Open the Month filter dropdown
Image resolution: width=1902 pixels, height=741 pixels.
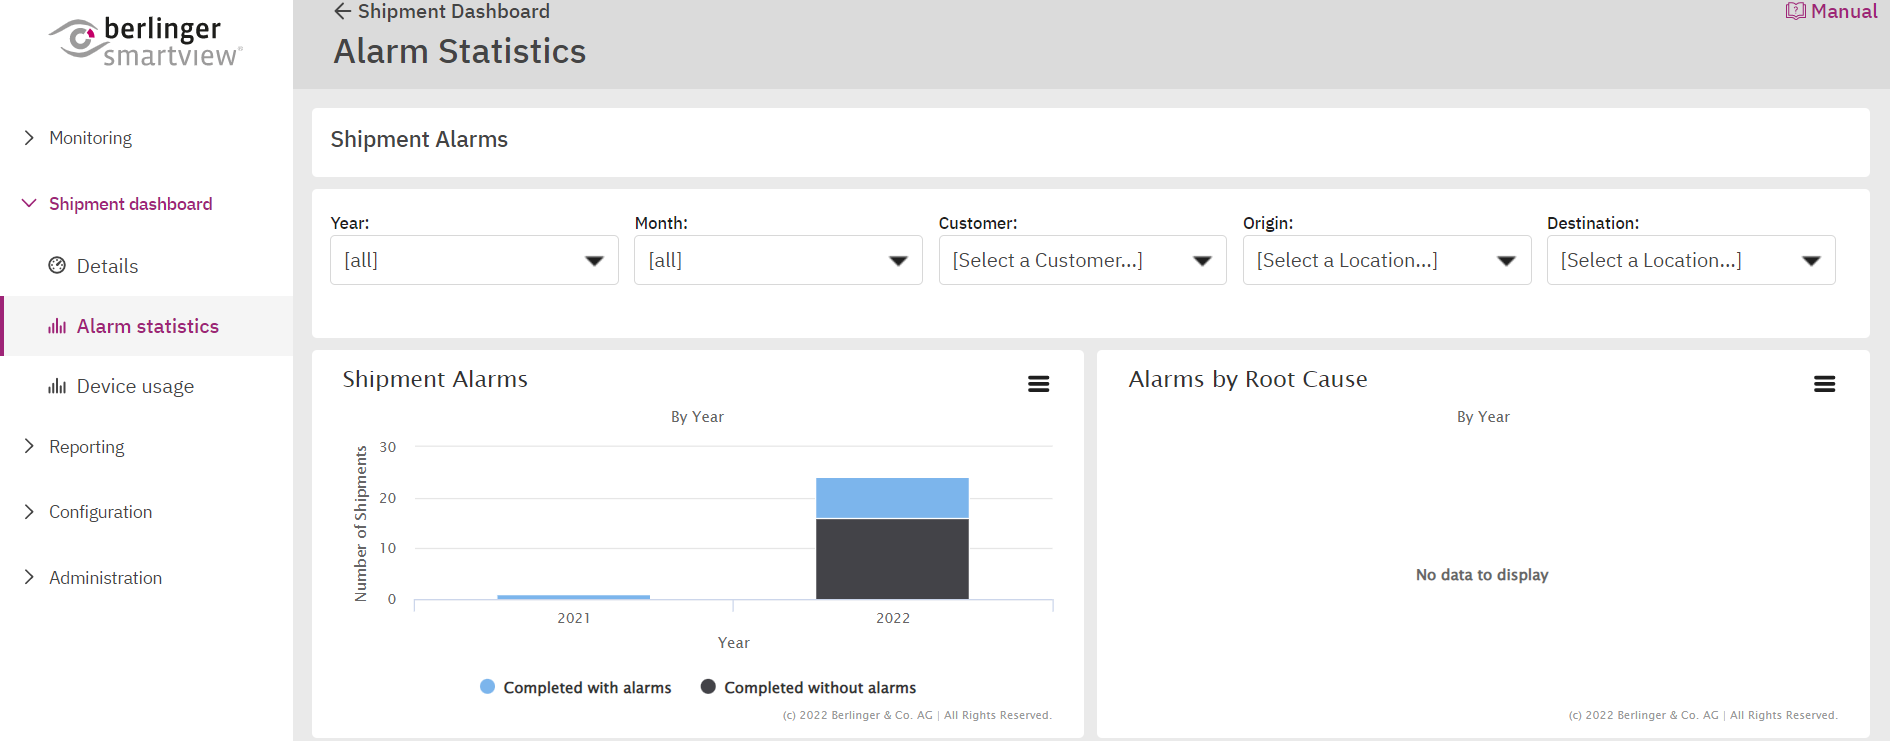point(778,260)
